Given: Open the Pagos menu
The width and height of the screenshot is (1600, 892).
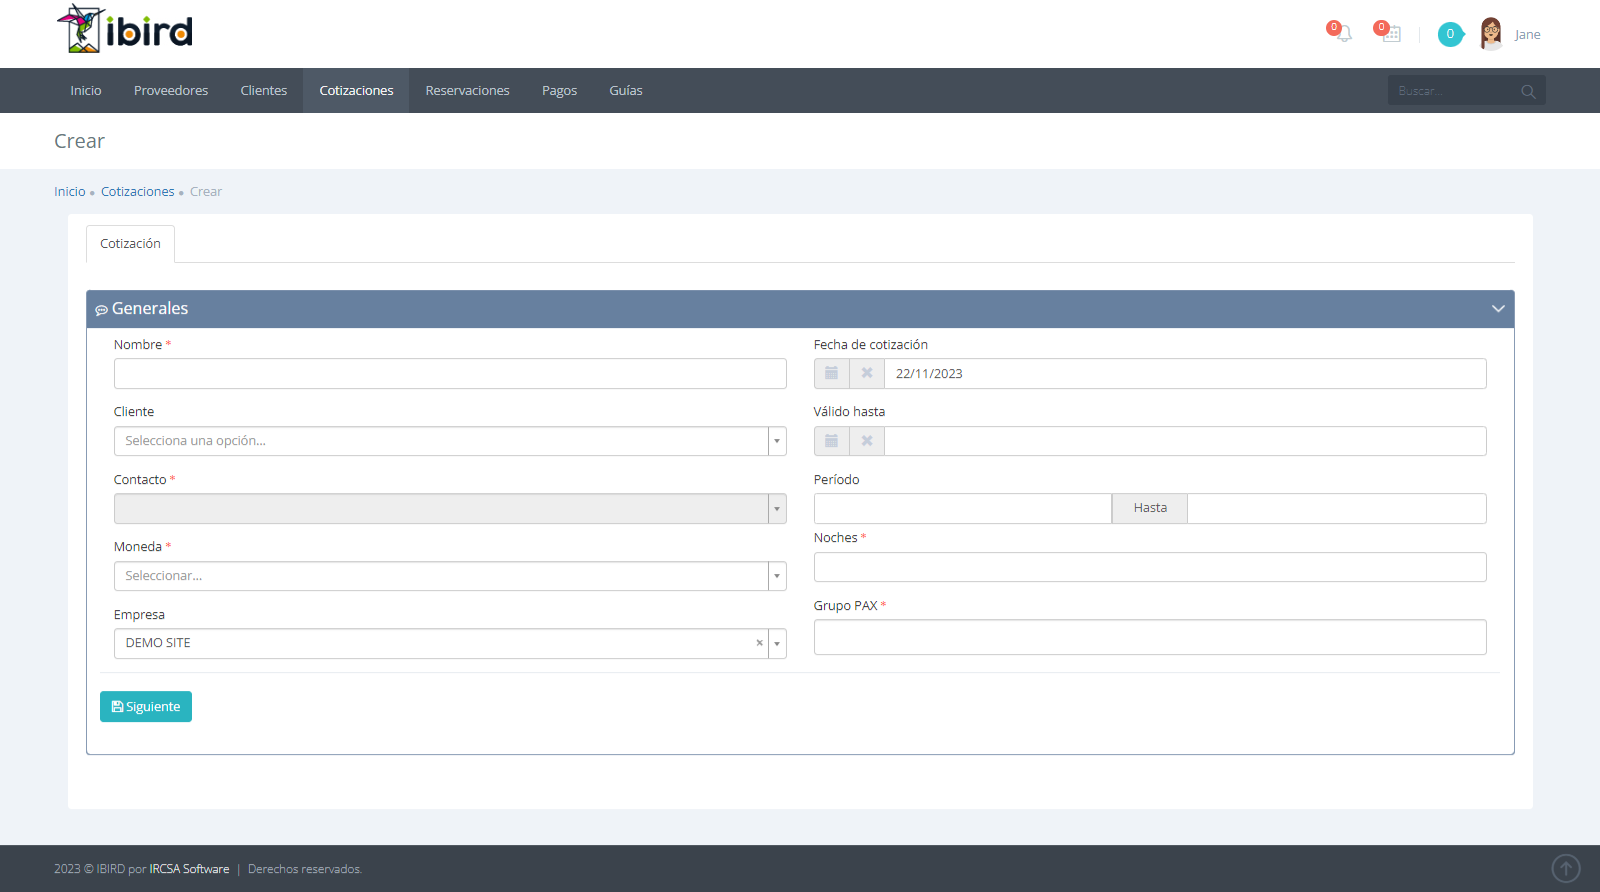Looking at the screenshot, I should tap(559, 91).
